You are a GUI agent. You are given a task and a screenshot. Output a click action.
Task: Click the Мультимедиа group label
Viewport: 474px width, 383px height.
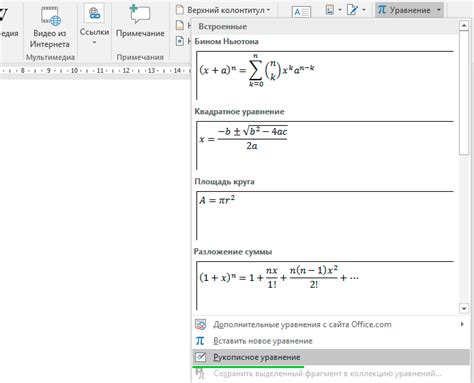pyautogui.click(x=50, y=57)
